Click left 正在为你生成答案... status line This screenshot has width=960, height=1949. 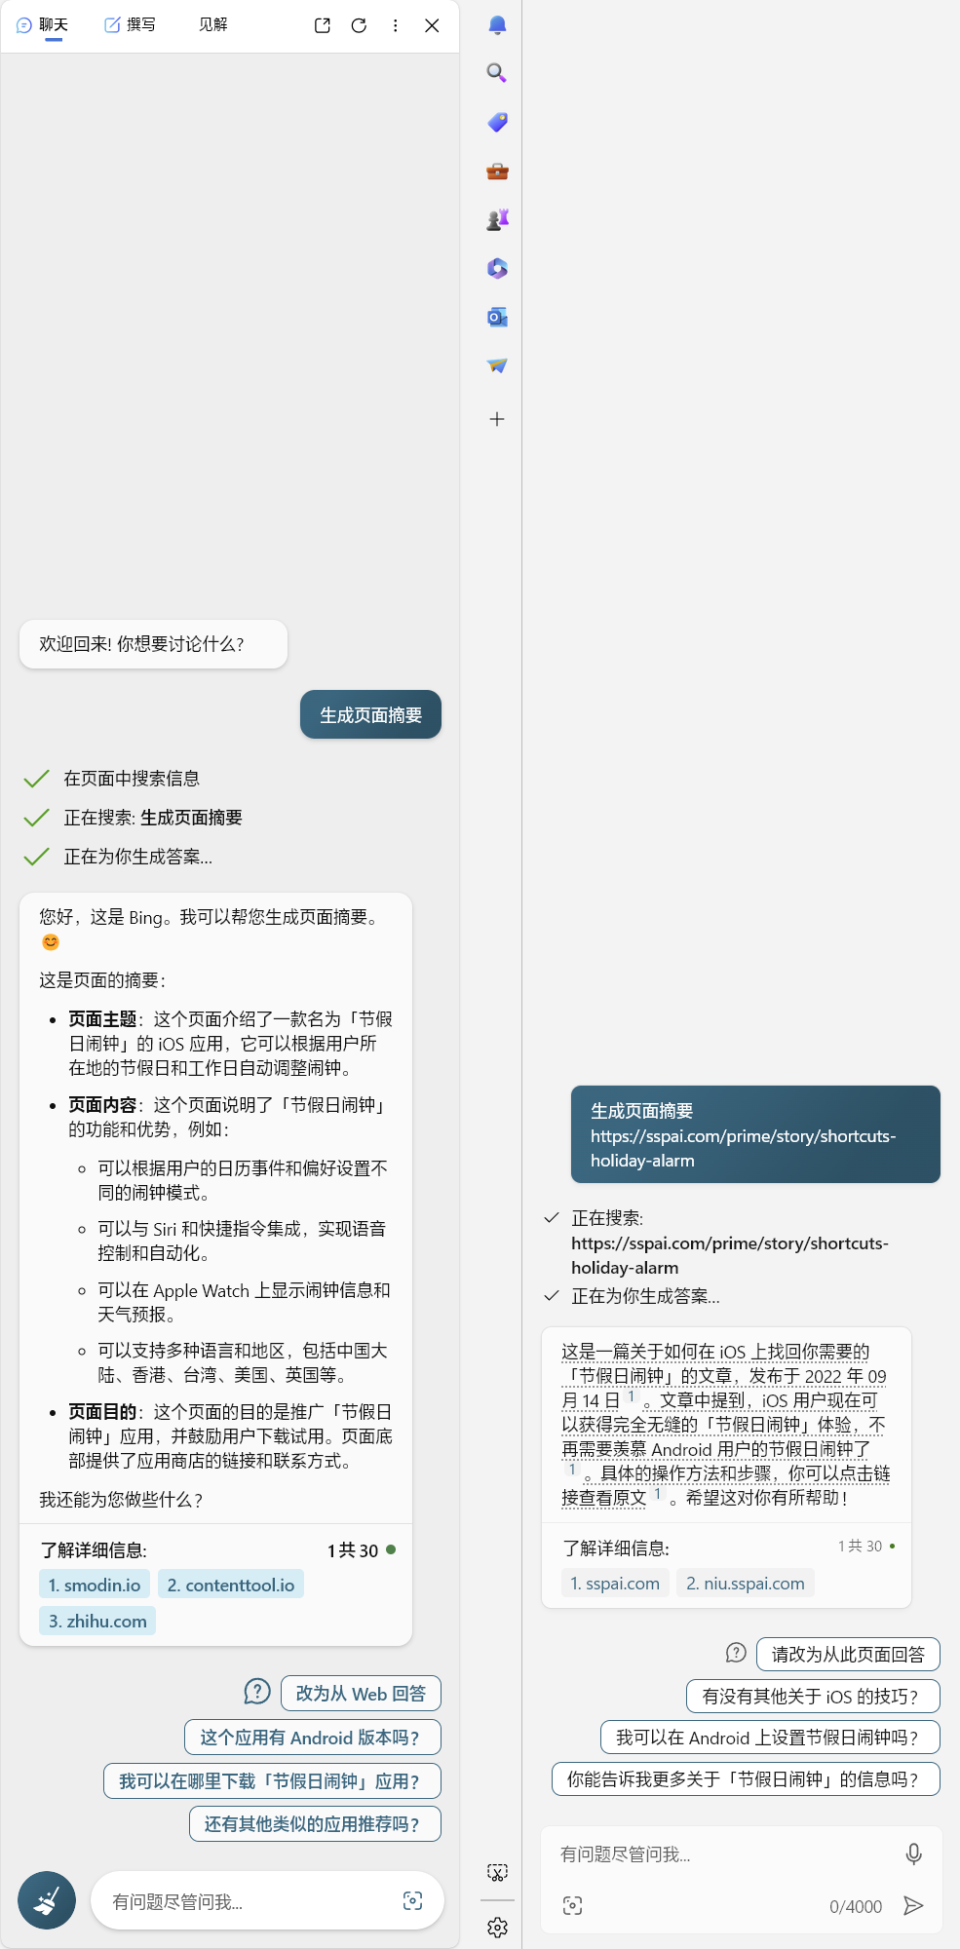pos(138,856)
